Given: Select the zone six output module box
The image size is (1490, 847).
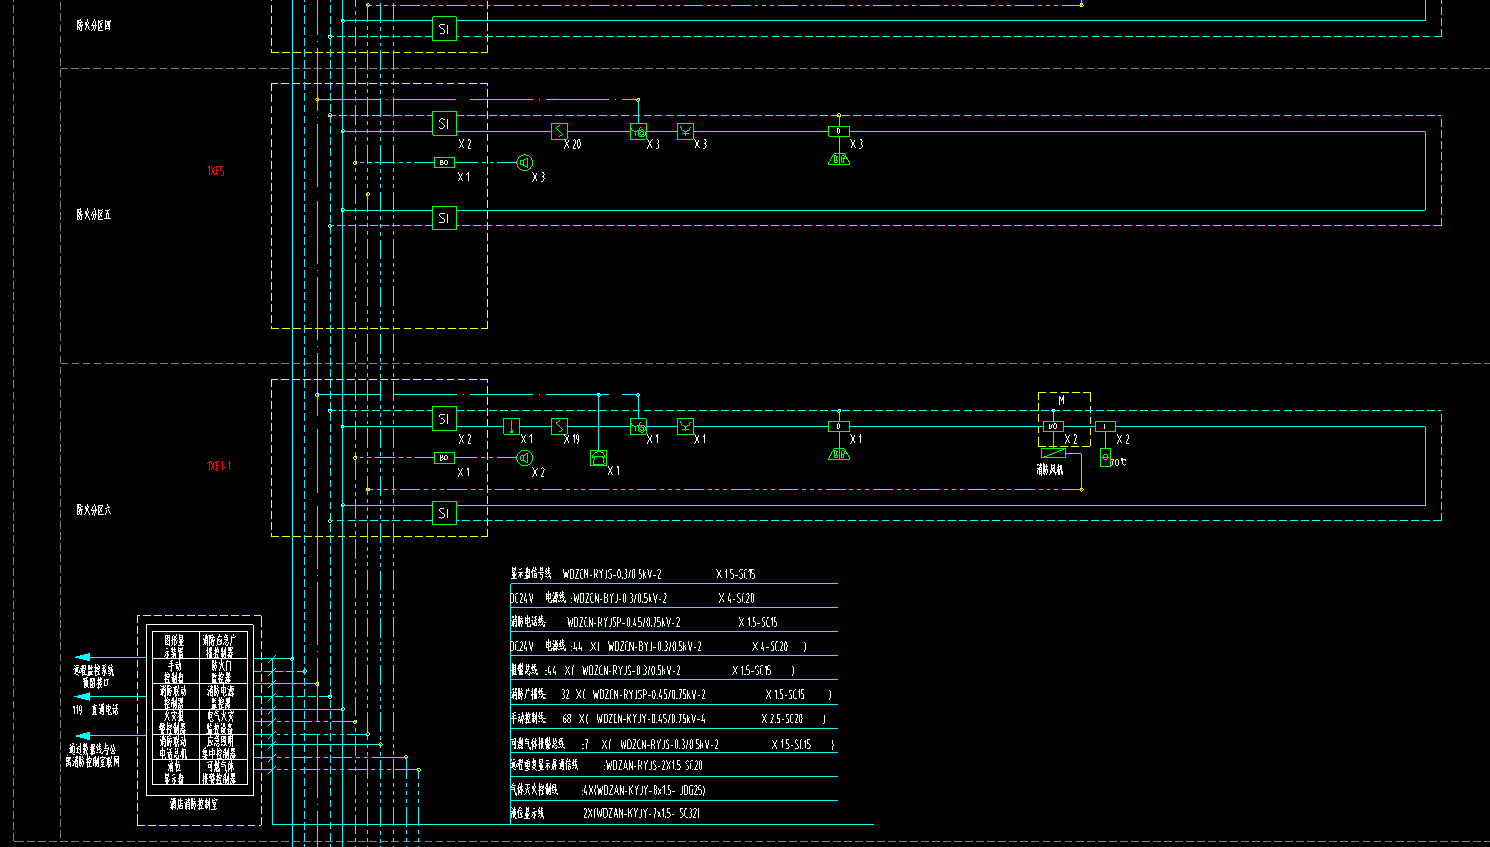Looking at the screenshot, I should click(839, 426).
